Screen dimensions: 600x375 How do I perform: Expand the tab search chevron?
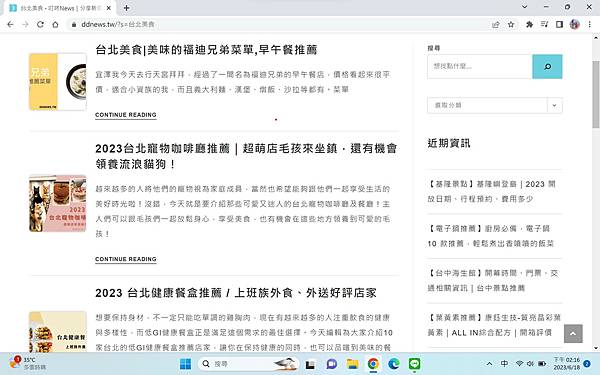[x=525, y=7]
